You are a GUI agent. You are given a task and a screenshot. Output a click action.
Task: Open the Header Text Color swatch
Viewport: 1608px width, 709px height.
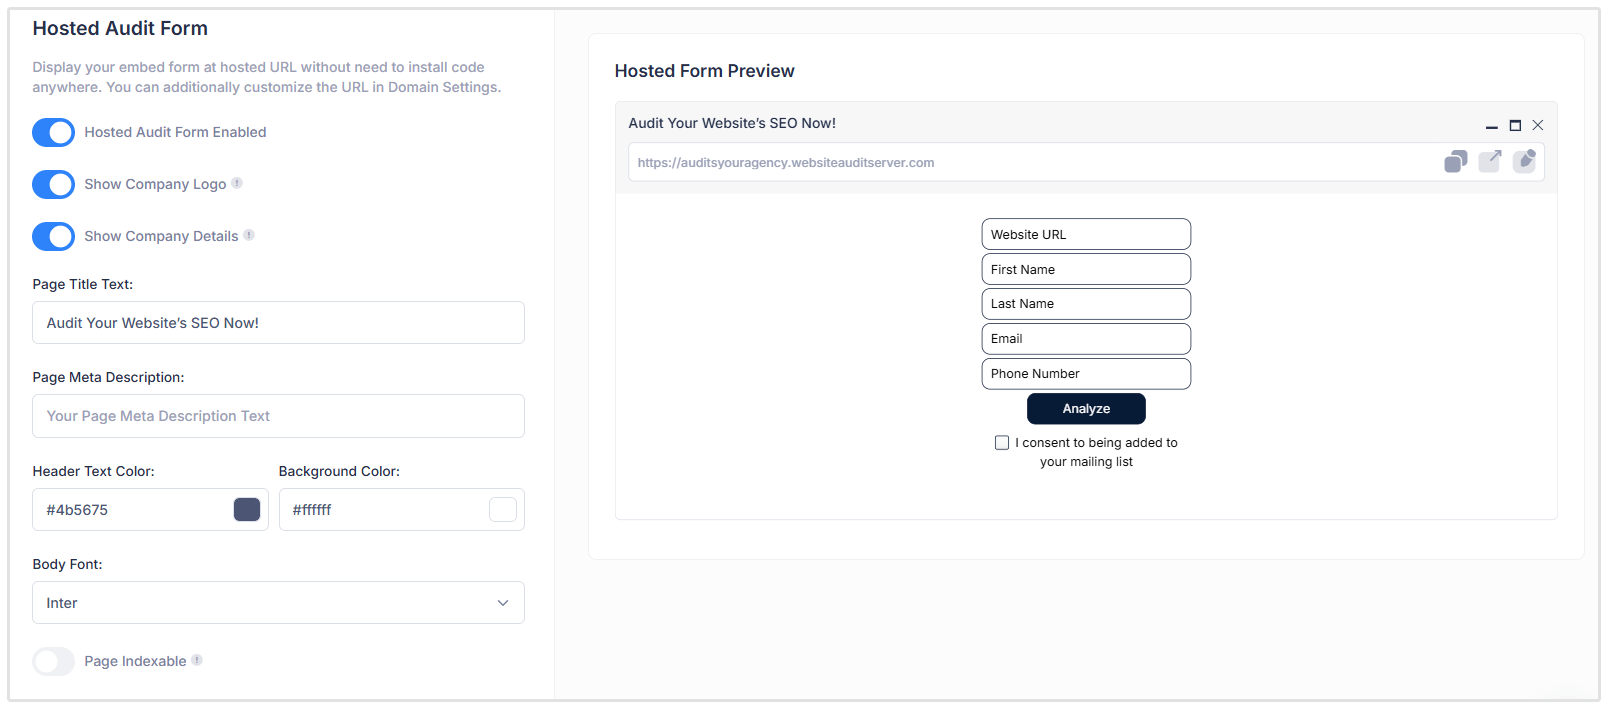pyautogui.click(x=247, y=509)
